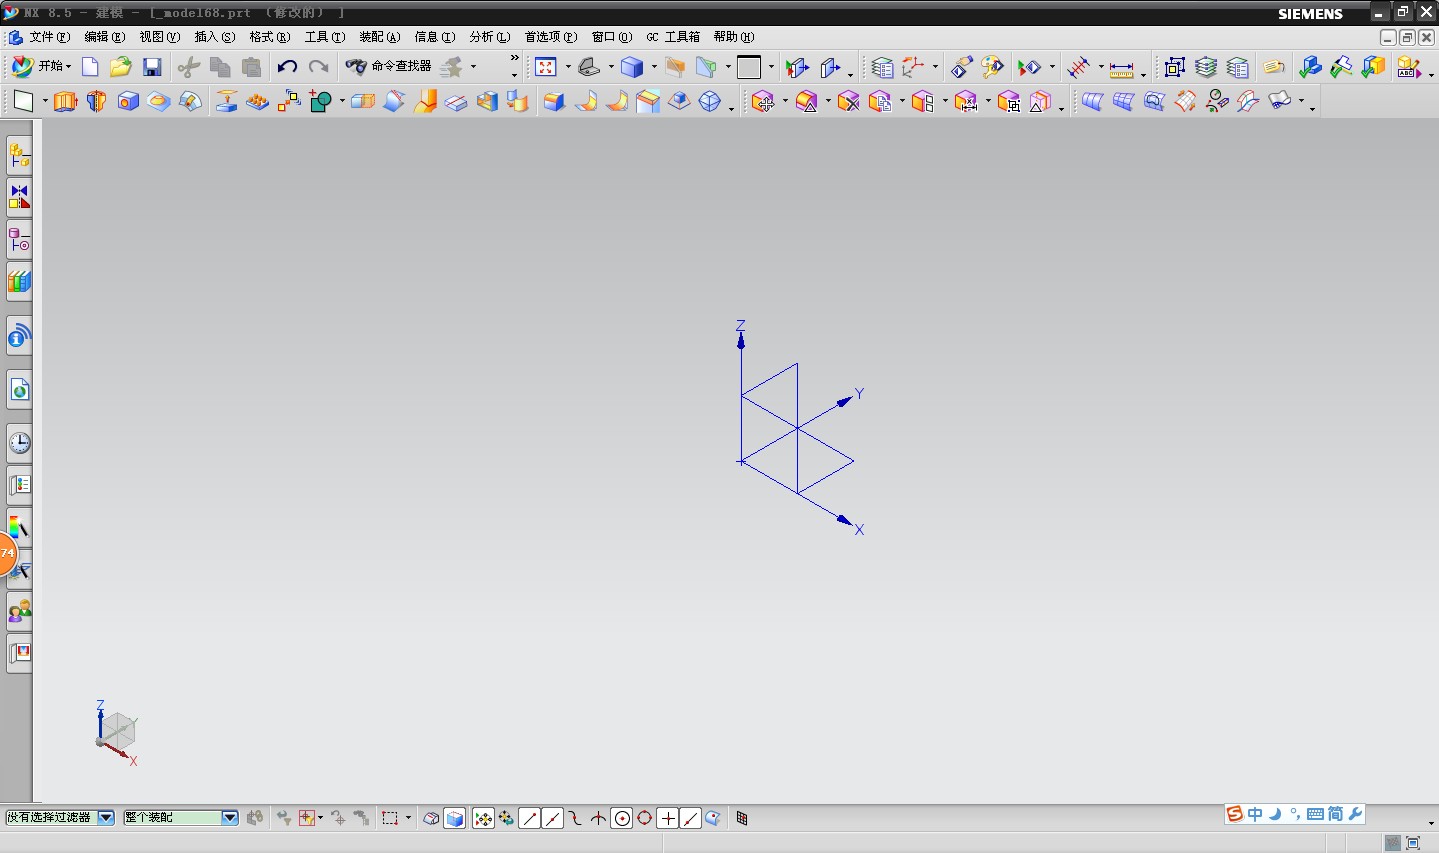Viewport: 1439px width, 853px height.
Task: Toggle Arc Center snap
Action: pos(622,818)
